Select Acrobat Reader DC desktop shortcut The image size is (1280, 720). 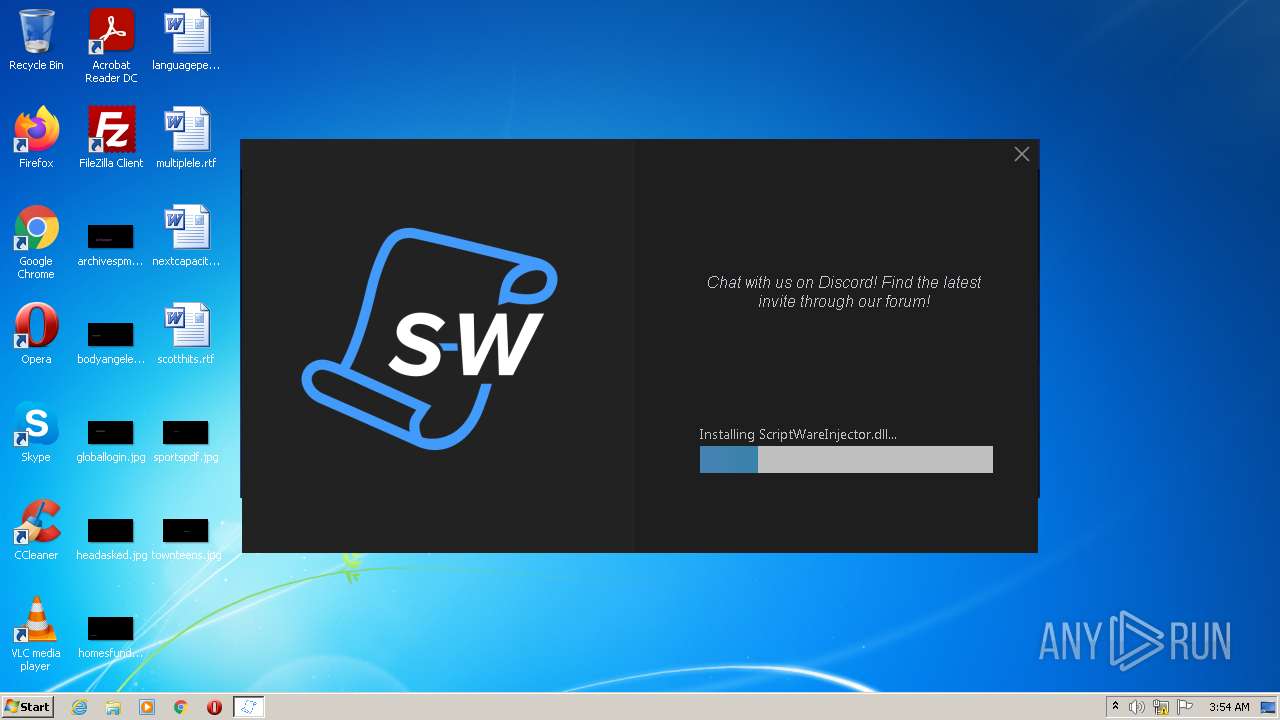(111, 46)
